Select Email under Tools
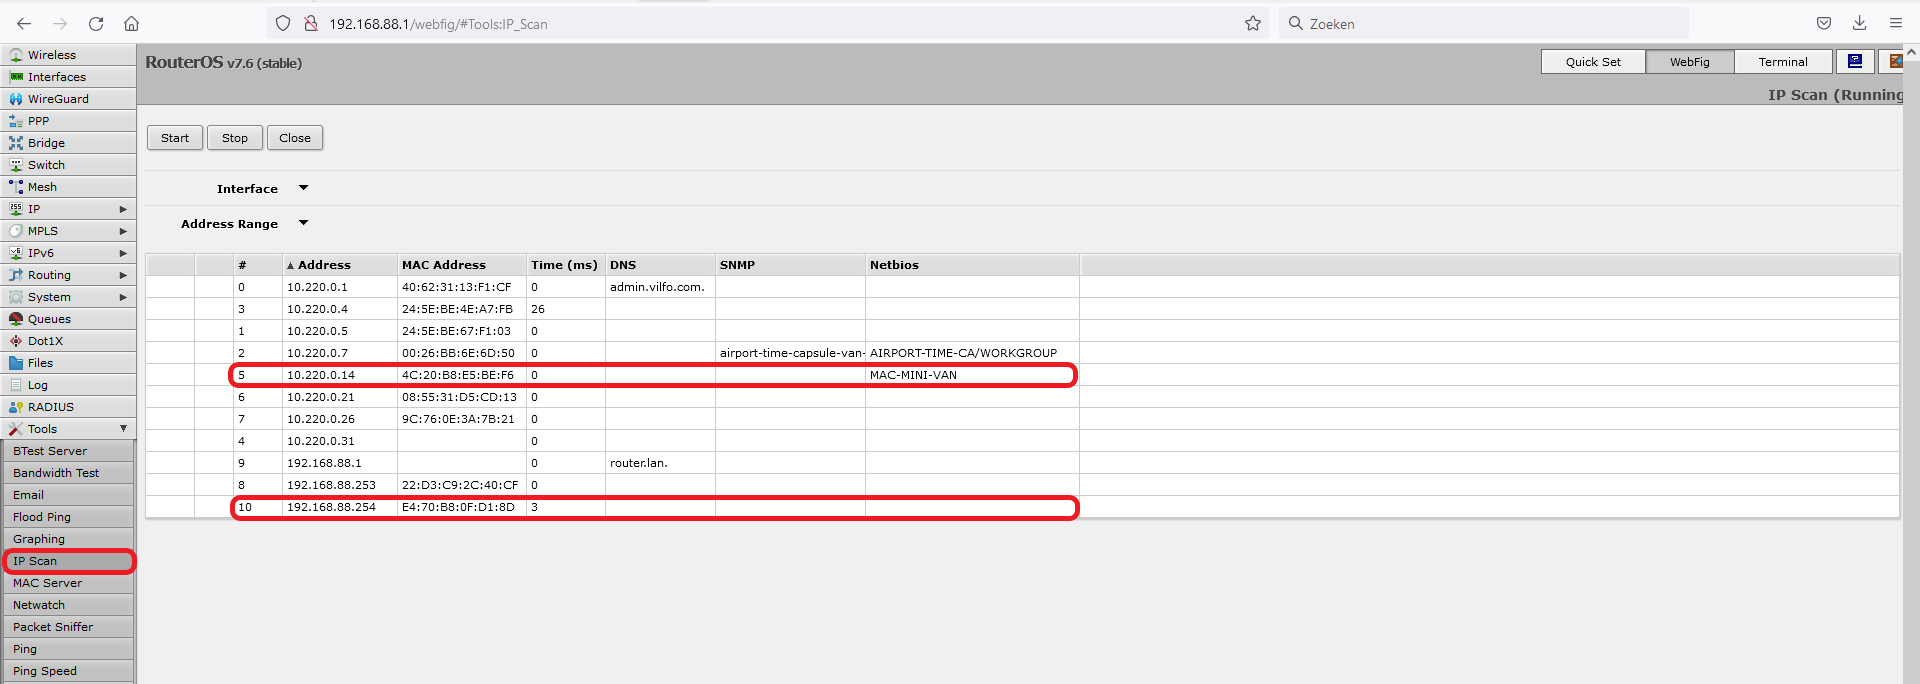This screenshot has height=684, width=1920. click(x=68, y=495)
